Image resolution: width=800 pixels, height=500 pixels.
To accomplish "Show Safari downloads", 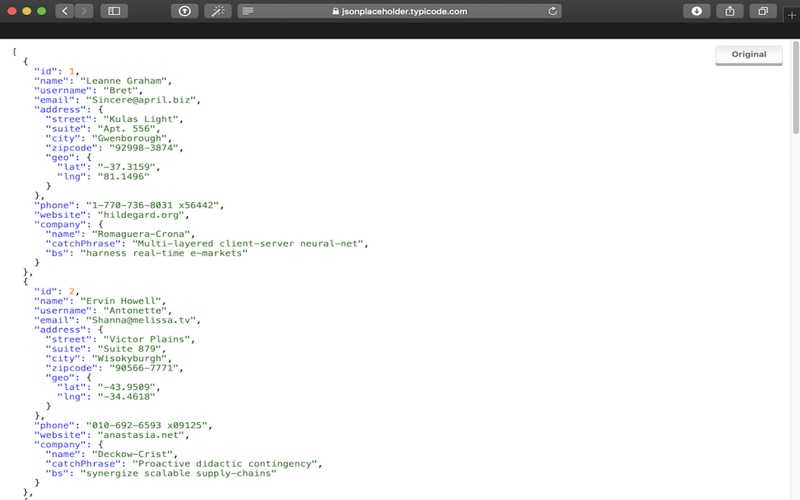I will 696,11.
